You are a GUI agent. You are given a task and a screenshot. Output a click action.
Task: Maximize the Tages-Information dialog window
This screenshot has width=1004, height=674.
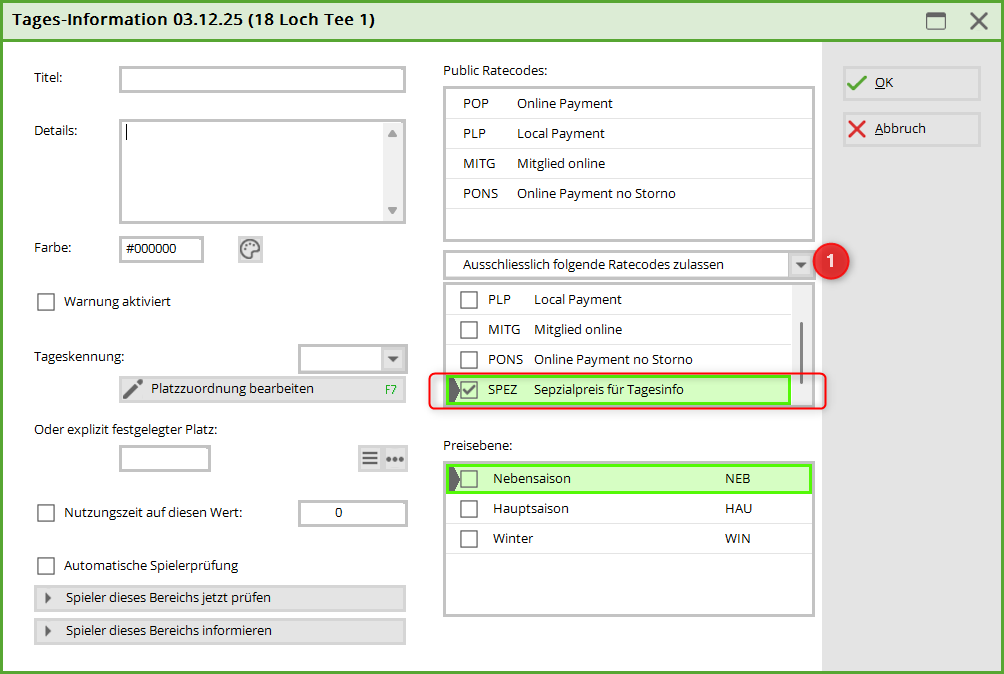pos(936,21)
